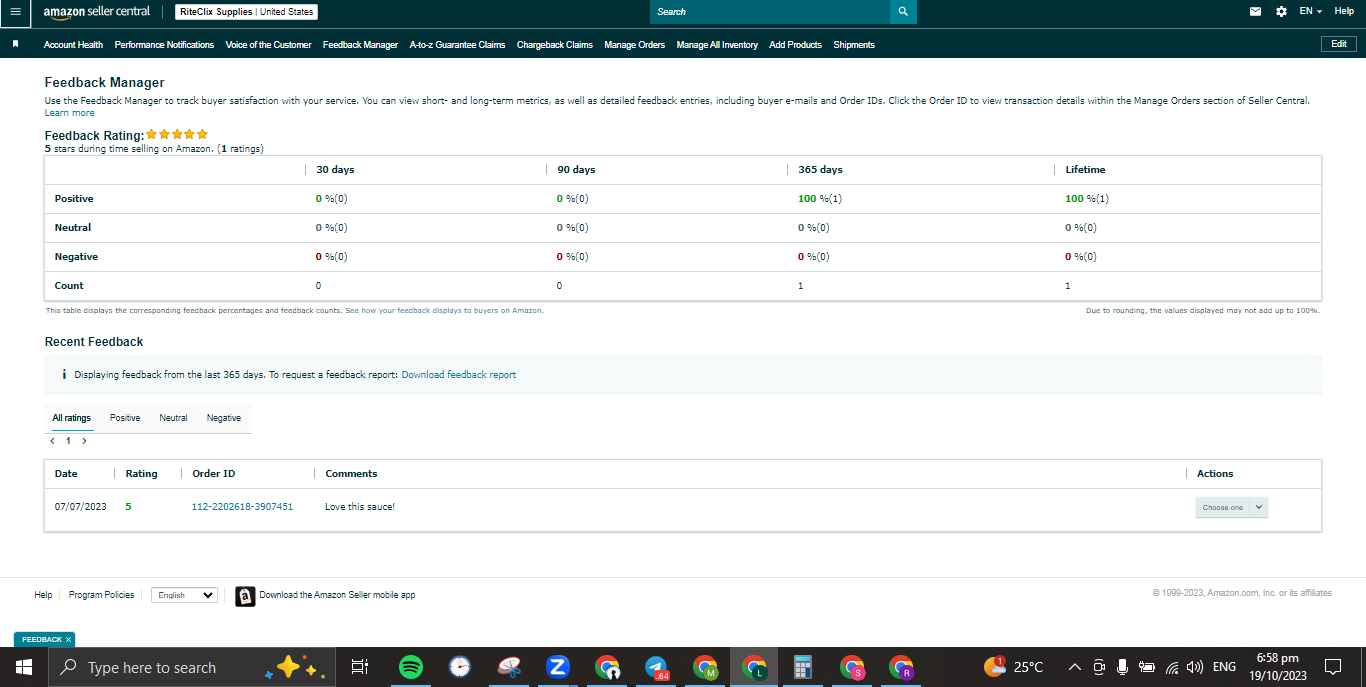Image resolution: width=1366 pixels, height=687 pixels.
Task: Open the clock app on taskbar
Action: pyautogui.click(x=459, y=667)
